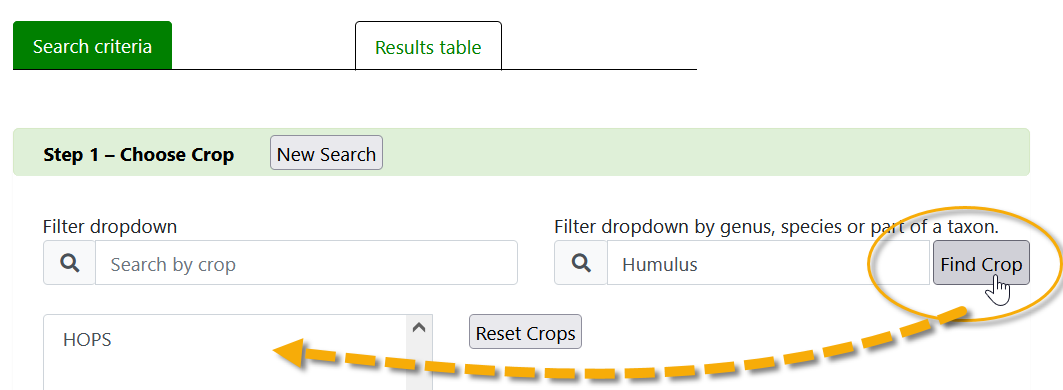Click the crop list scroll-up arrow
This screenshot has width=1063, height=390.
[x=419, y=328]
